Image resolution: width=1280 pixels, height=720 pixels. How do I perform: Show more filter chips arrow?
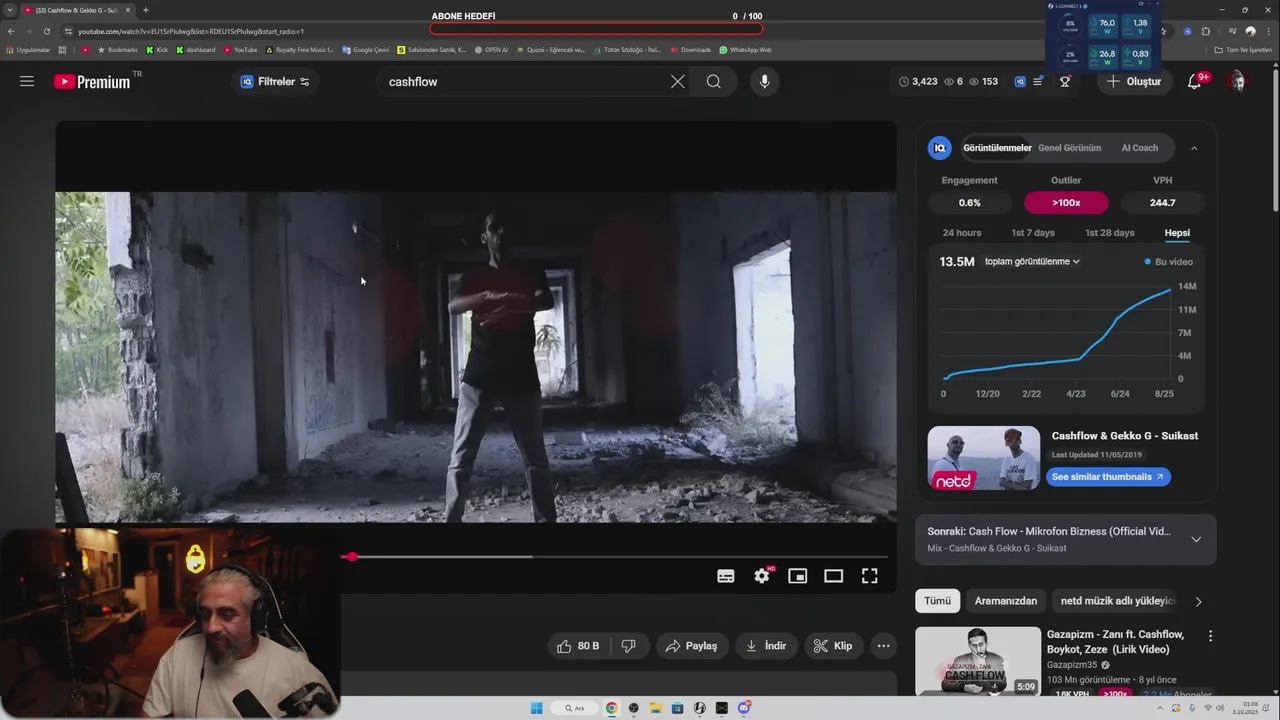tap(1198, 601)
